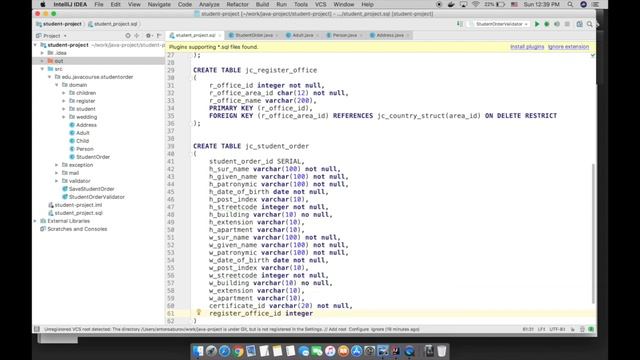Open Trash in the Dock
Screen dimensions: 640x360
pyautogui.click(x=442, y=351)
